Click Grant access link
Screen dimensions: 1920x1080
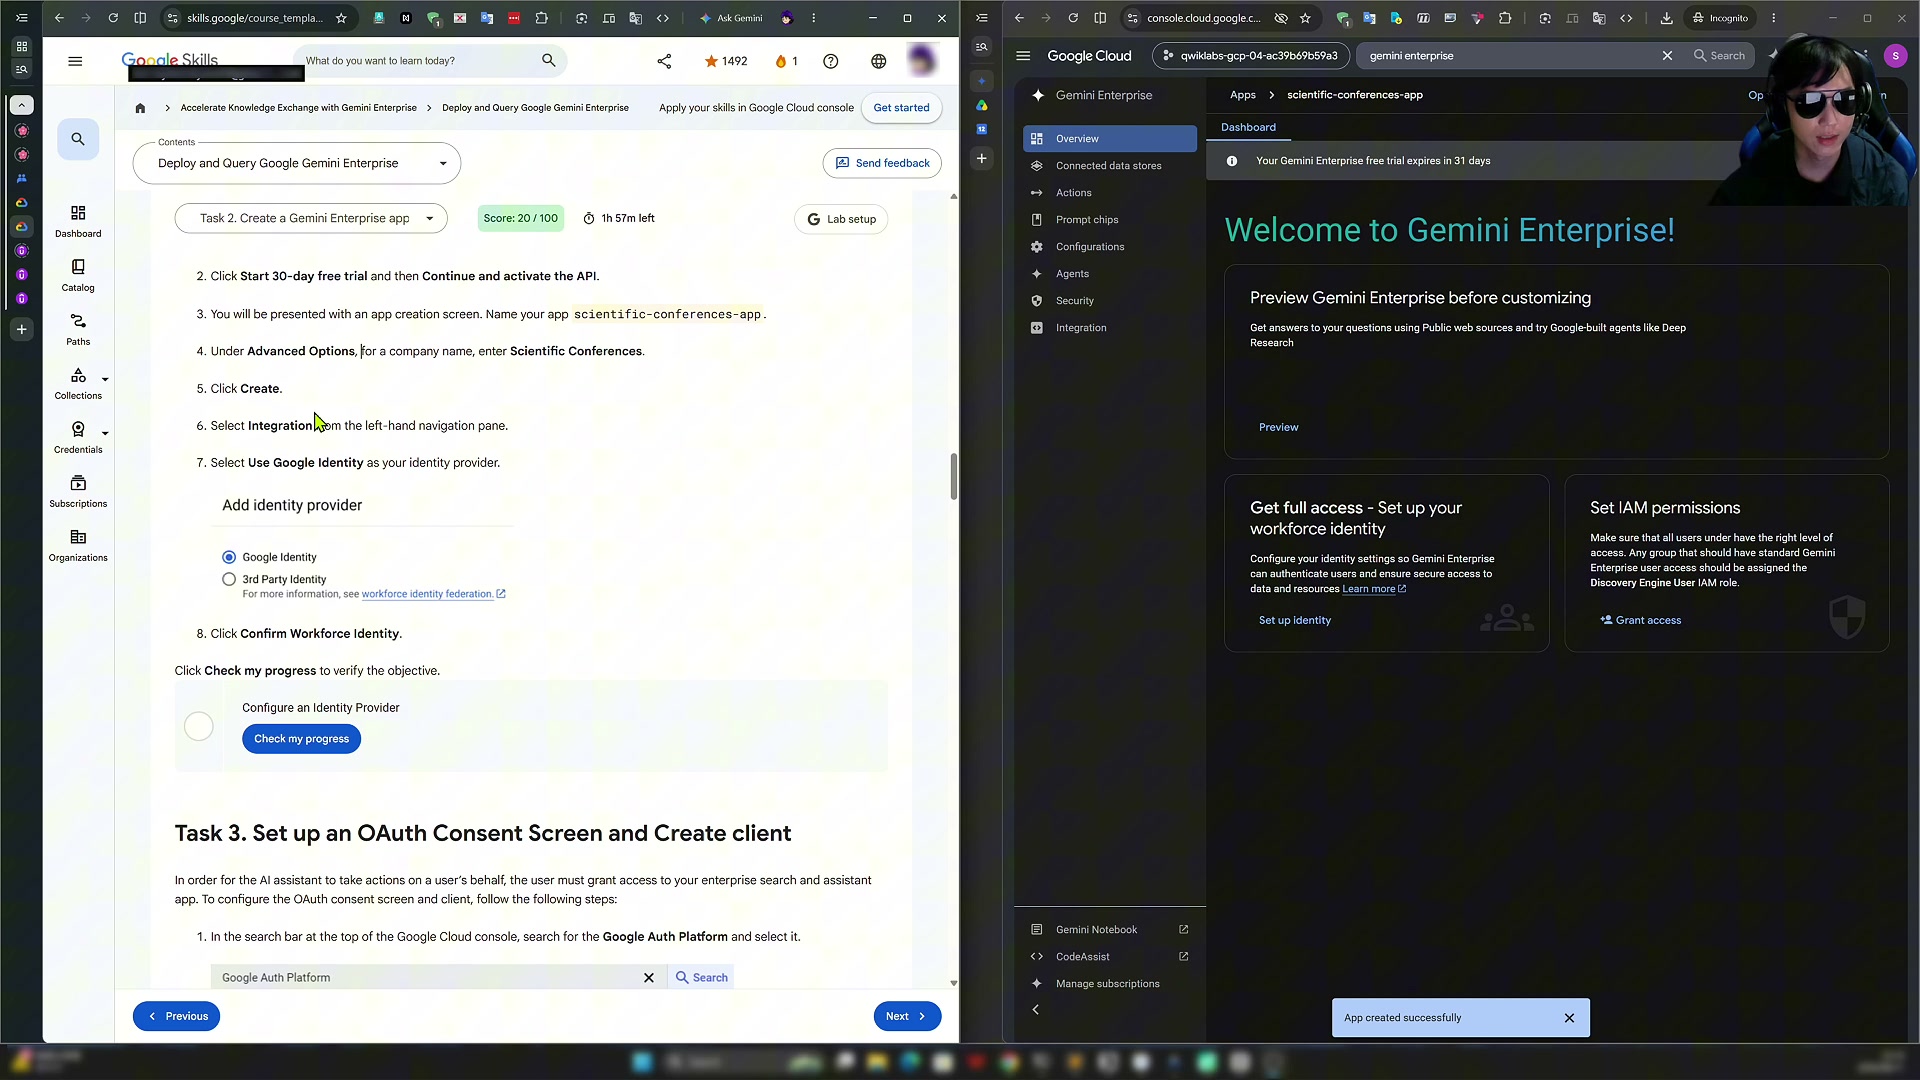(x=1640, y=620)
